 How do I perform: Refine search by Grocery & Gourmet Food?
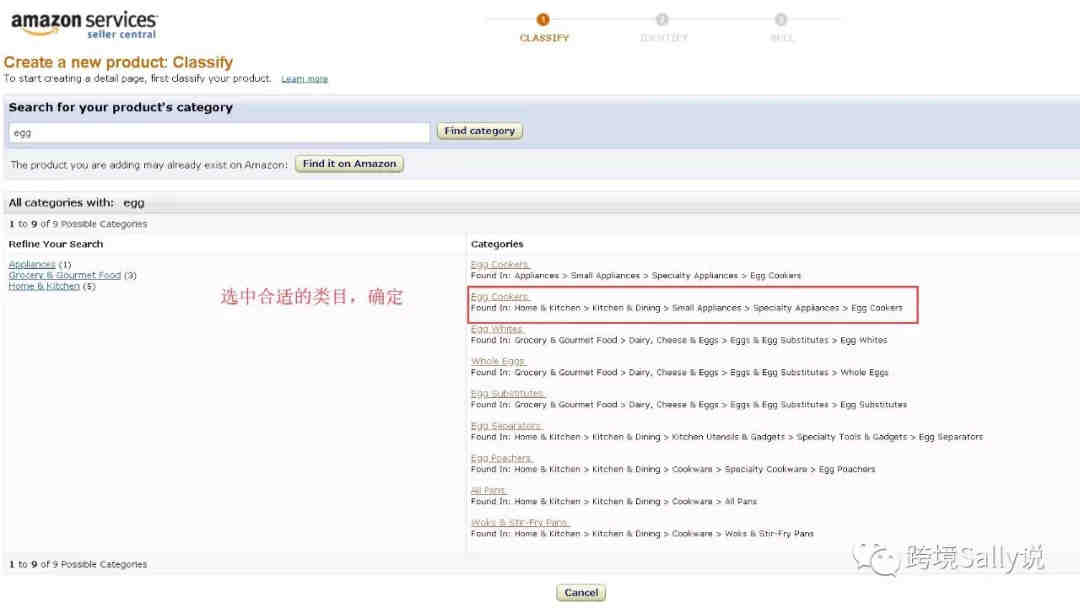tap(65, 275)
